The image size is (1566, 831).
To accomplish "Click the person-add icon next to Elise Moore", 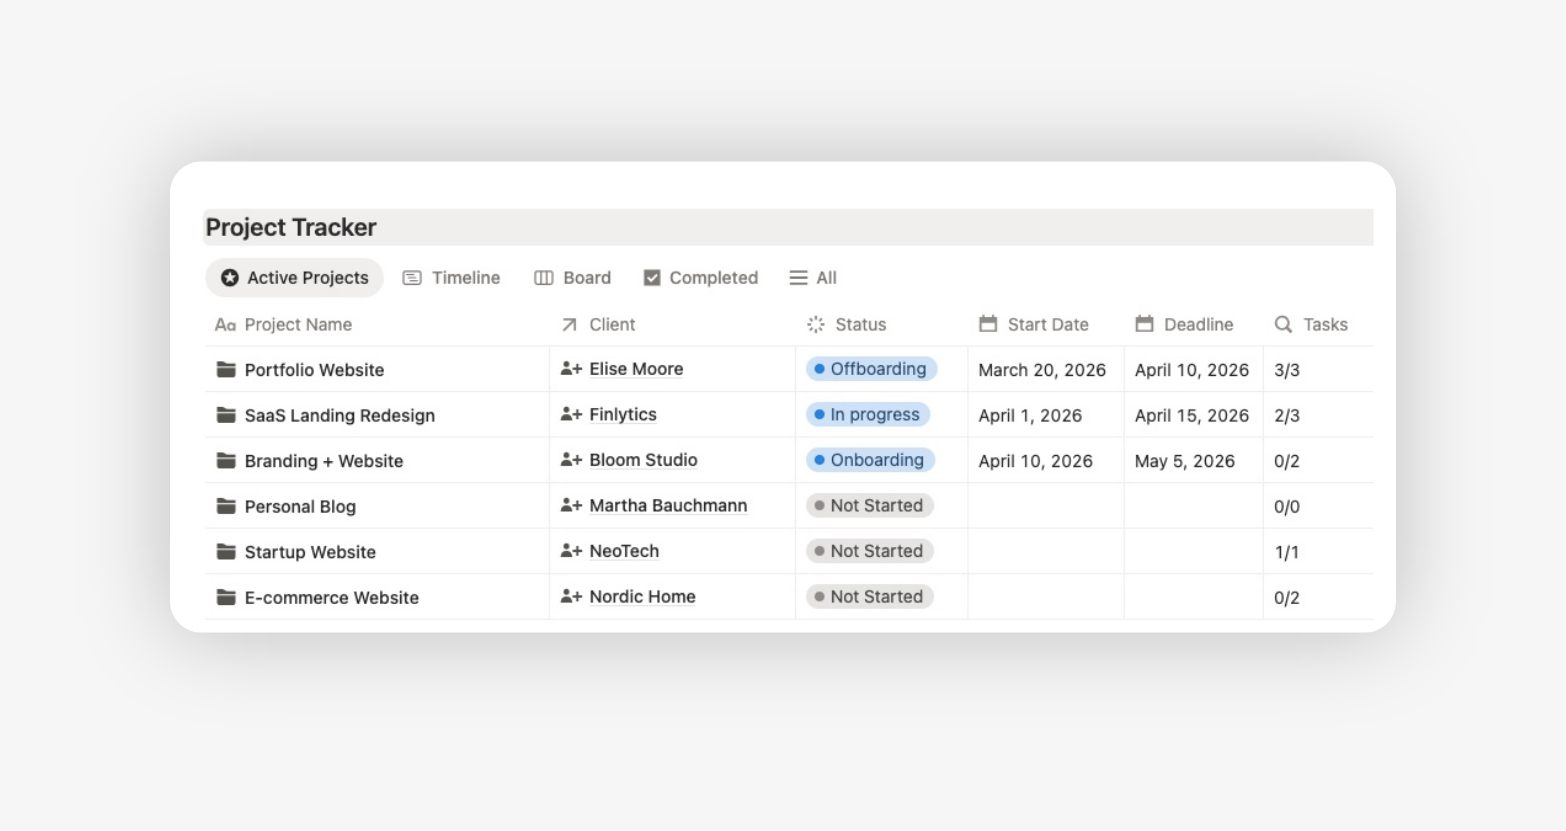I will point(572,369).
